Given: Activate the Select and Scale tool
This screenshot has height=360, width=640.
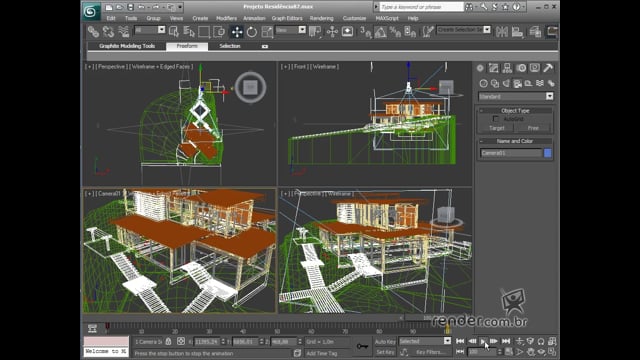Looking at the screenshot, I should [x=267, y=31].
